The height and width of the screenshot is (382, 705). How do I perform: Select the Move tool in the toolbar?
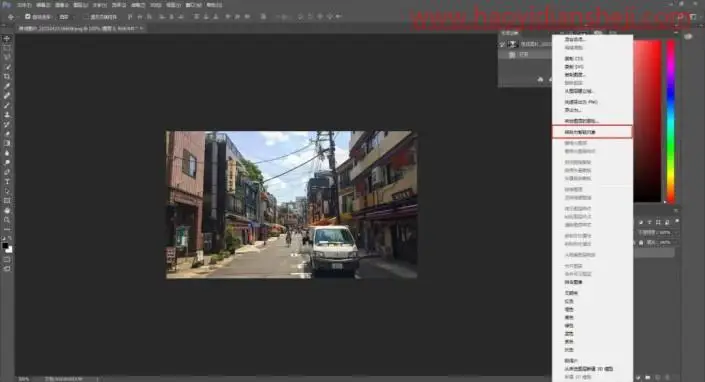[x=7, y=39]
